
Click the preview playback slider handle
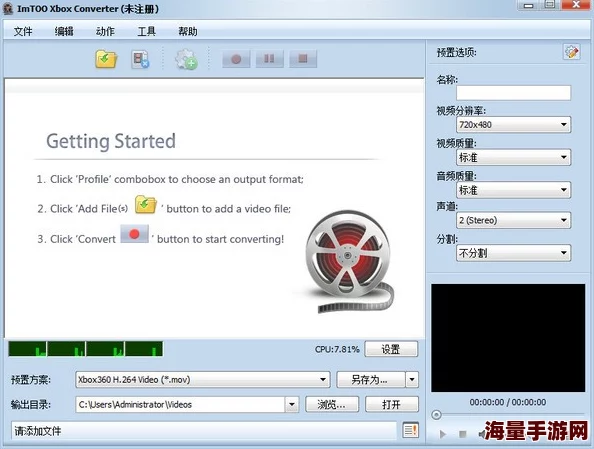point(436,415)
